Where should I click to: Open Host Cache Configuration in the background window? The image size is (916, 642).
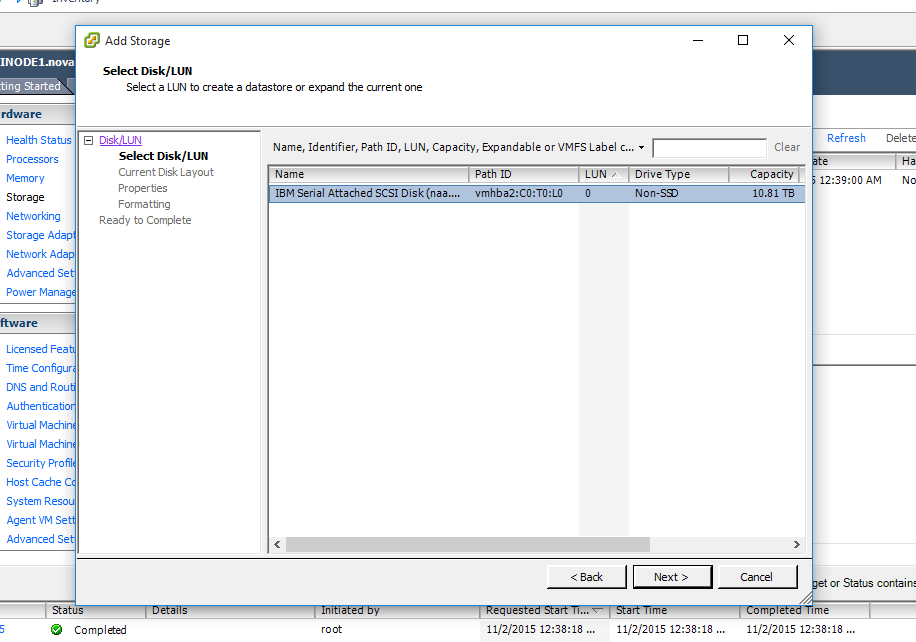(40, 482)
